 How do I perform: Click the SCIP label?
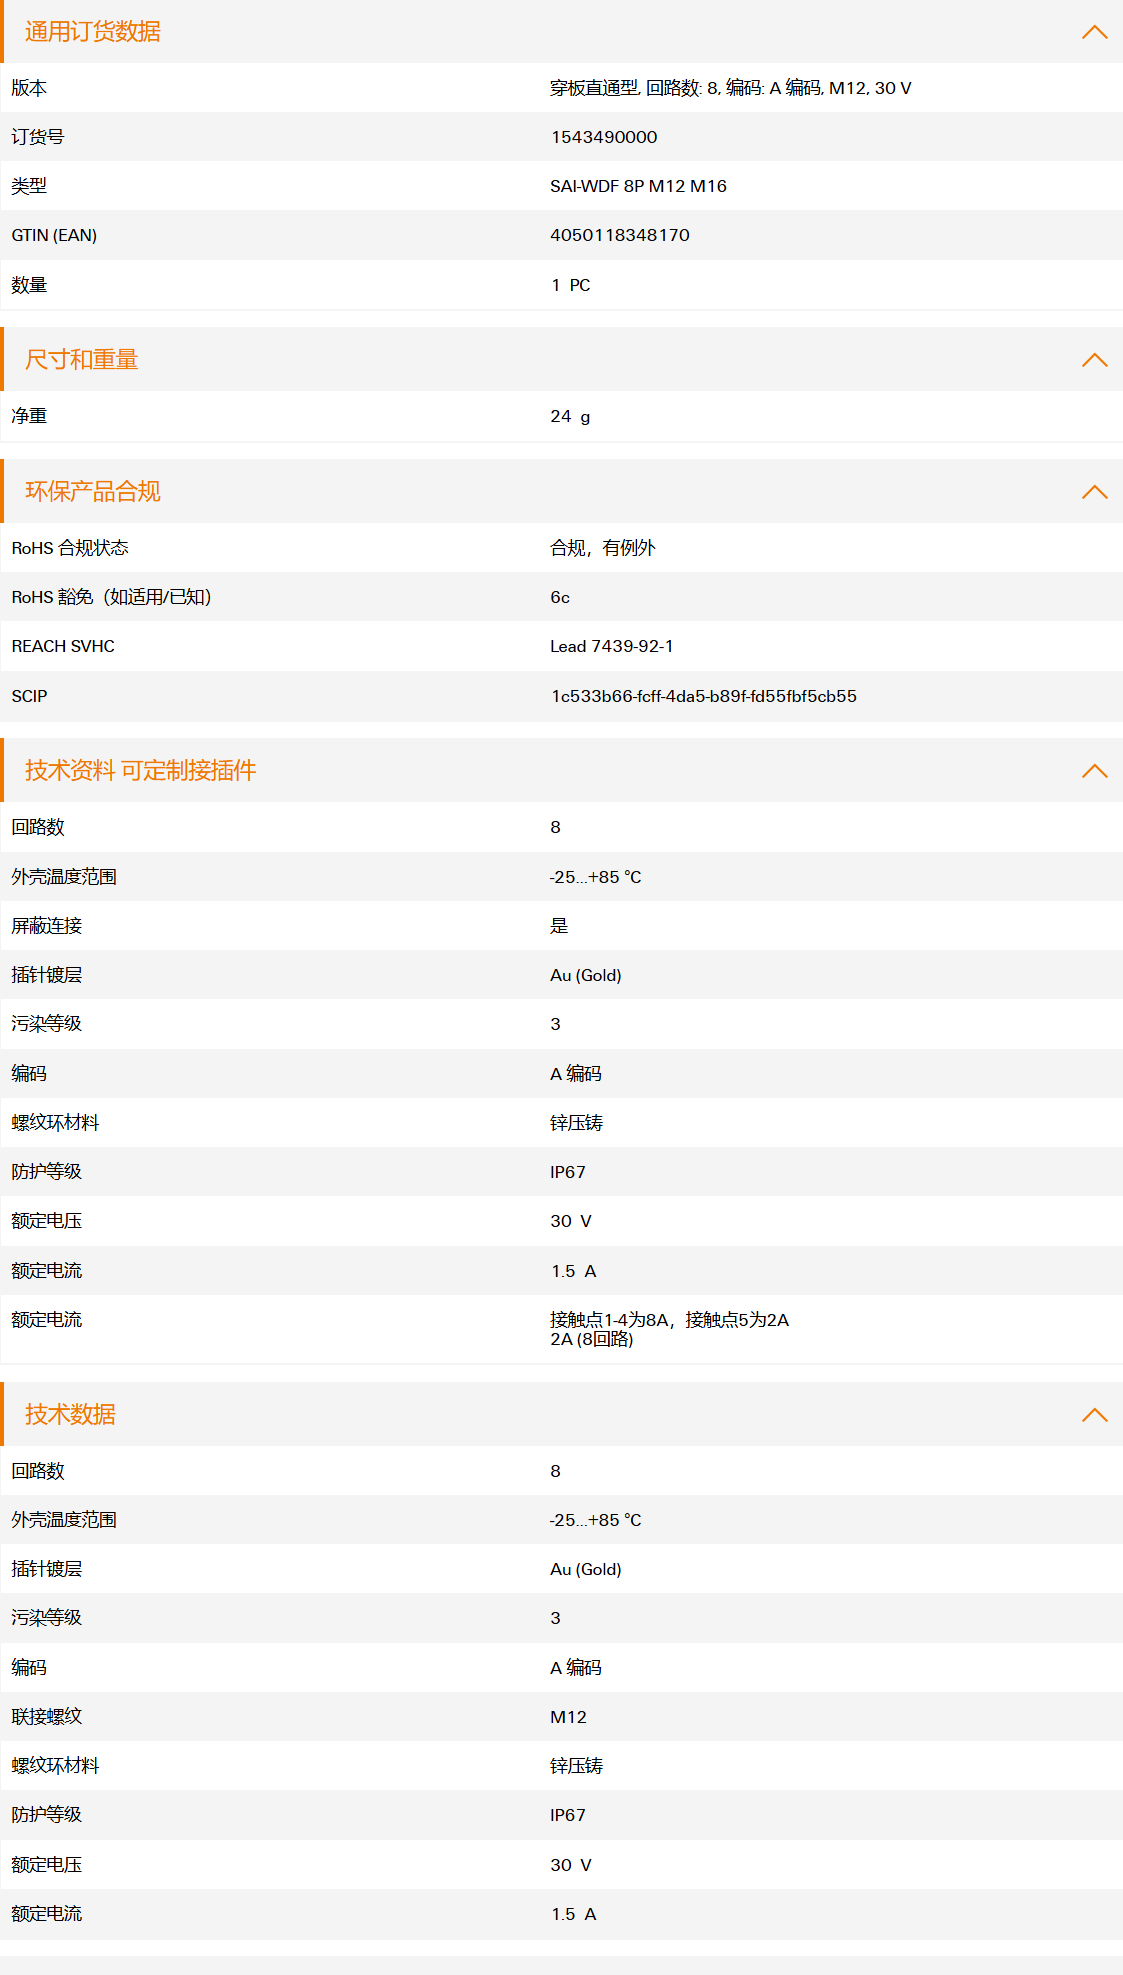[29, 696]
